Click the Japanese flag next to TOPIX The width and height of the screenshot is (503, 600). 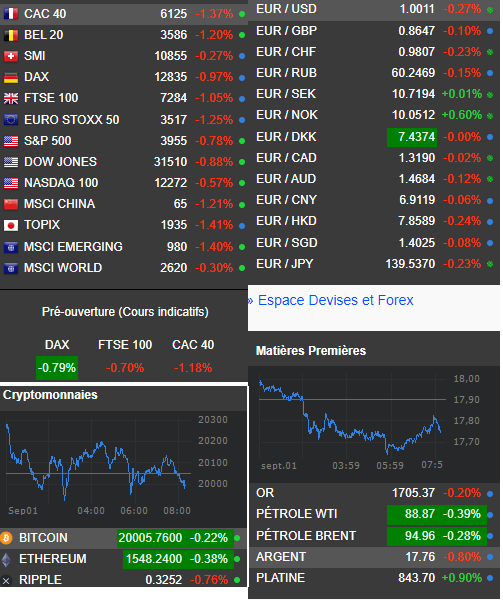click(11, 225)
